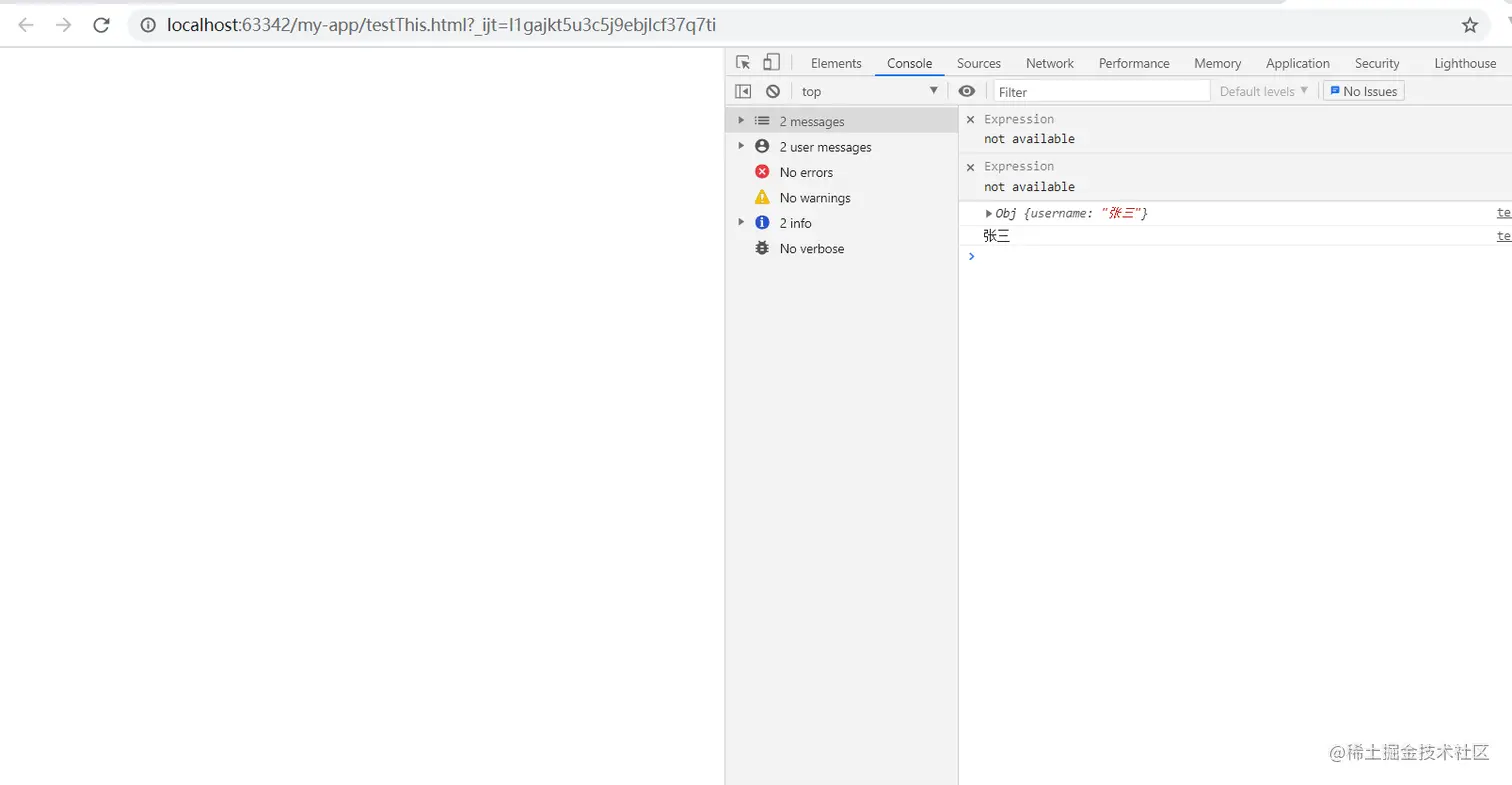Clear the console with the ban icon
This screenshot has height=785, width=1512.
(x=773, y=91)
